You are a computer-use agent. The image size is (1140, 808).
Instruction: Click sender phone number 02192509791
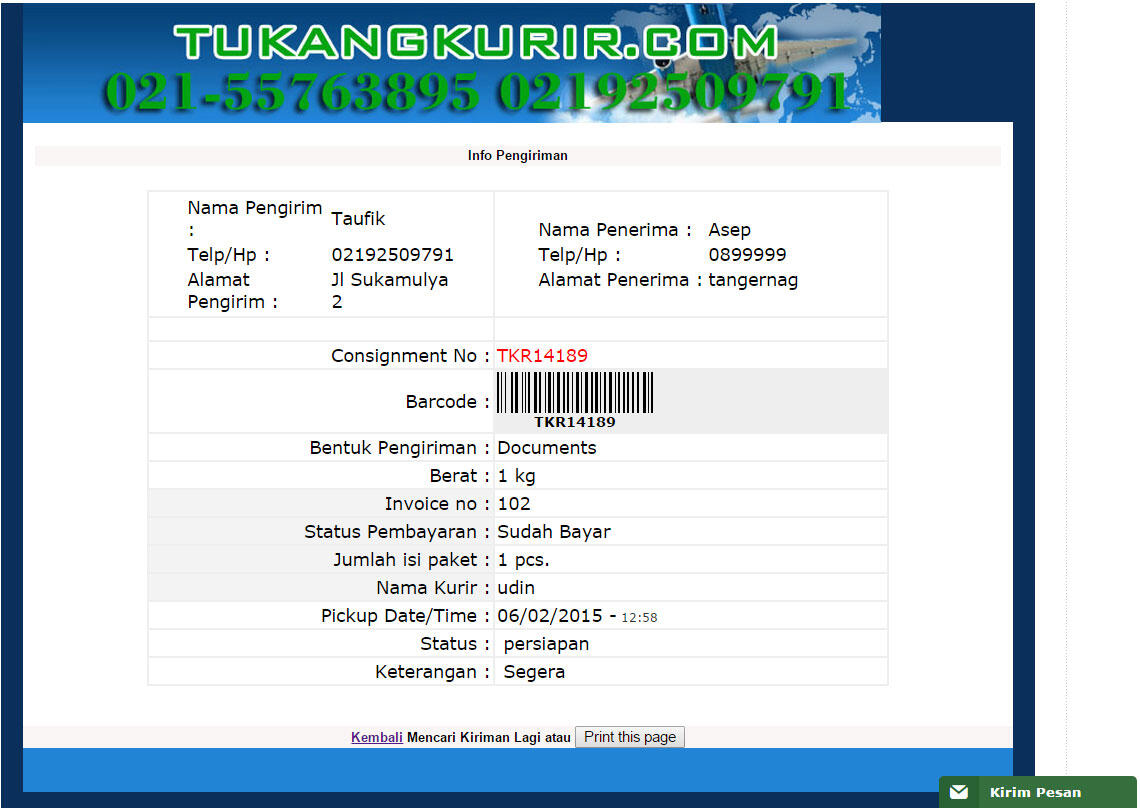tap(393, 255)
